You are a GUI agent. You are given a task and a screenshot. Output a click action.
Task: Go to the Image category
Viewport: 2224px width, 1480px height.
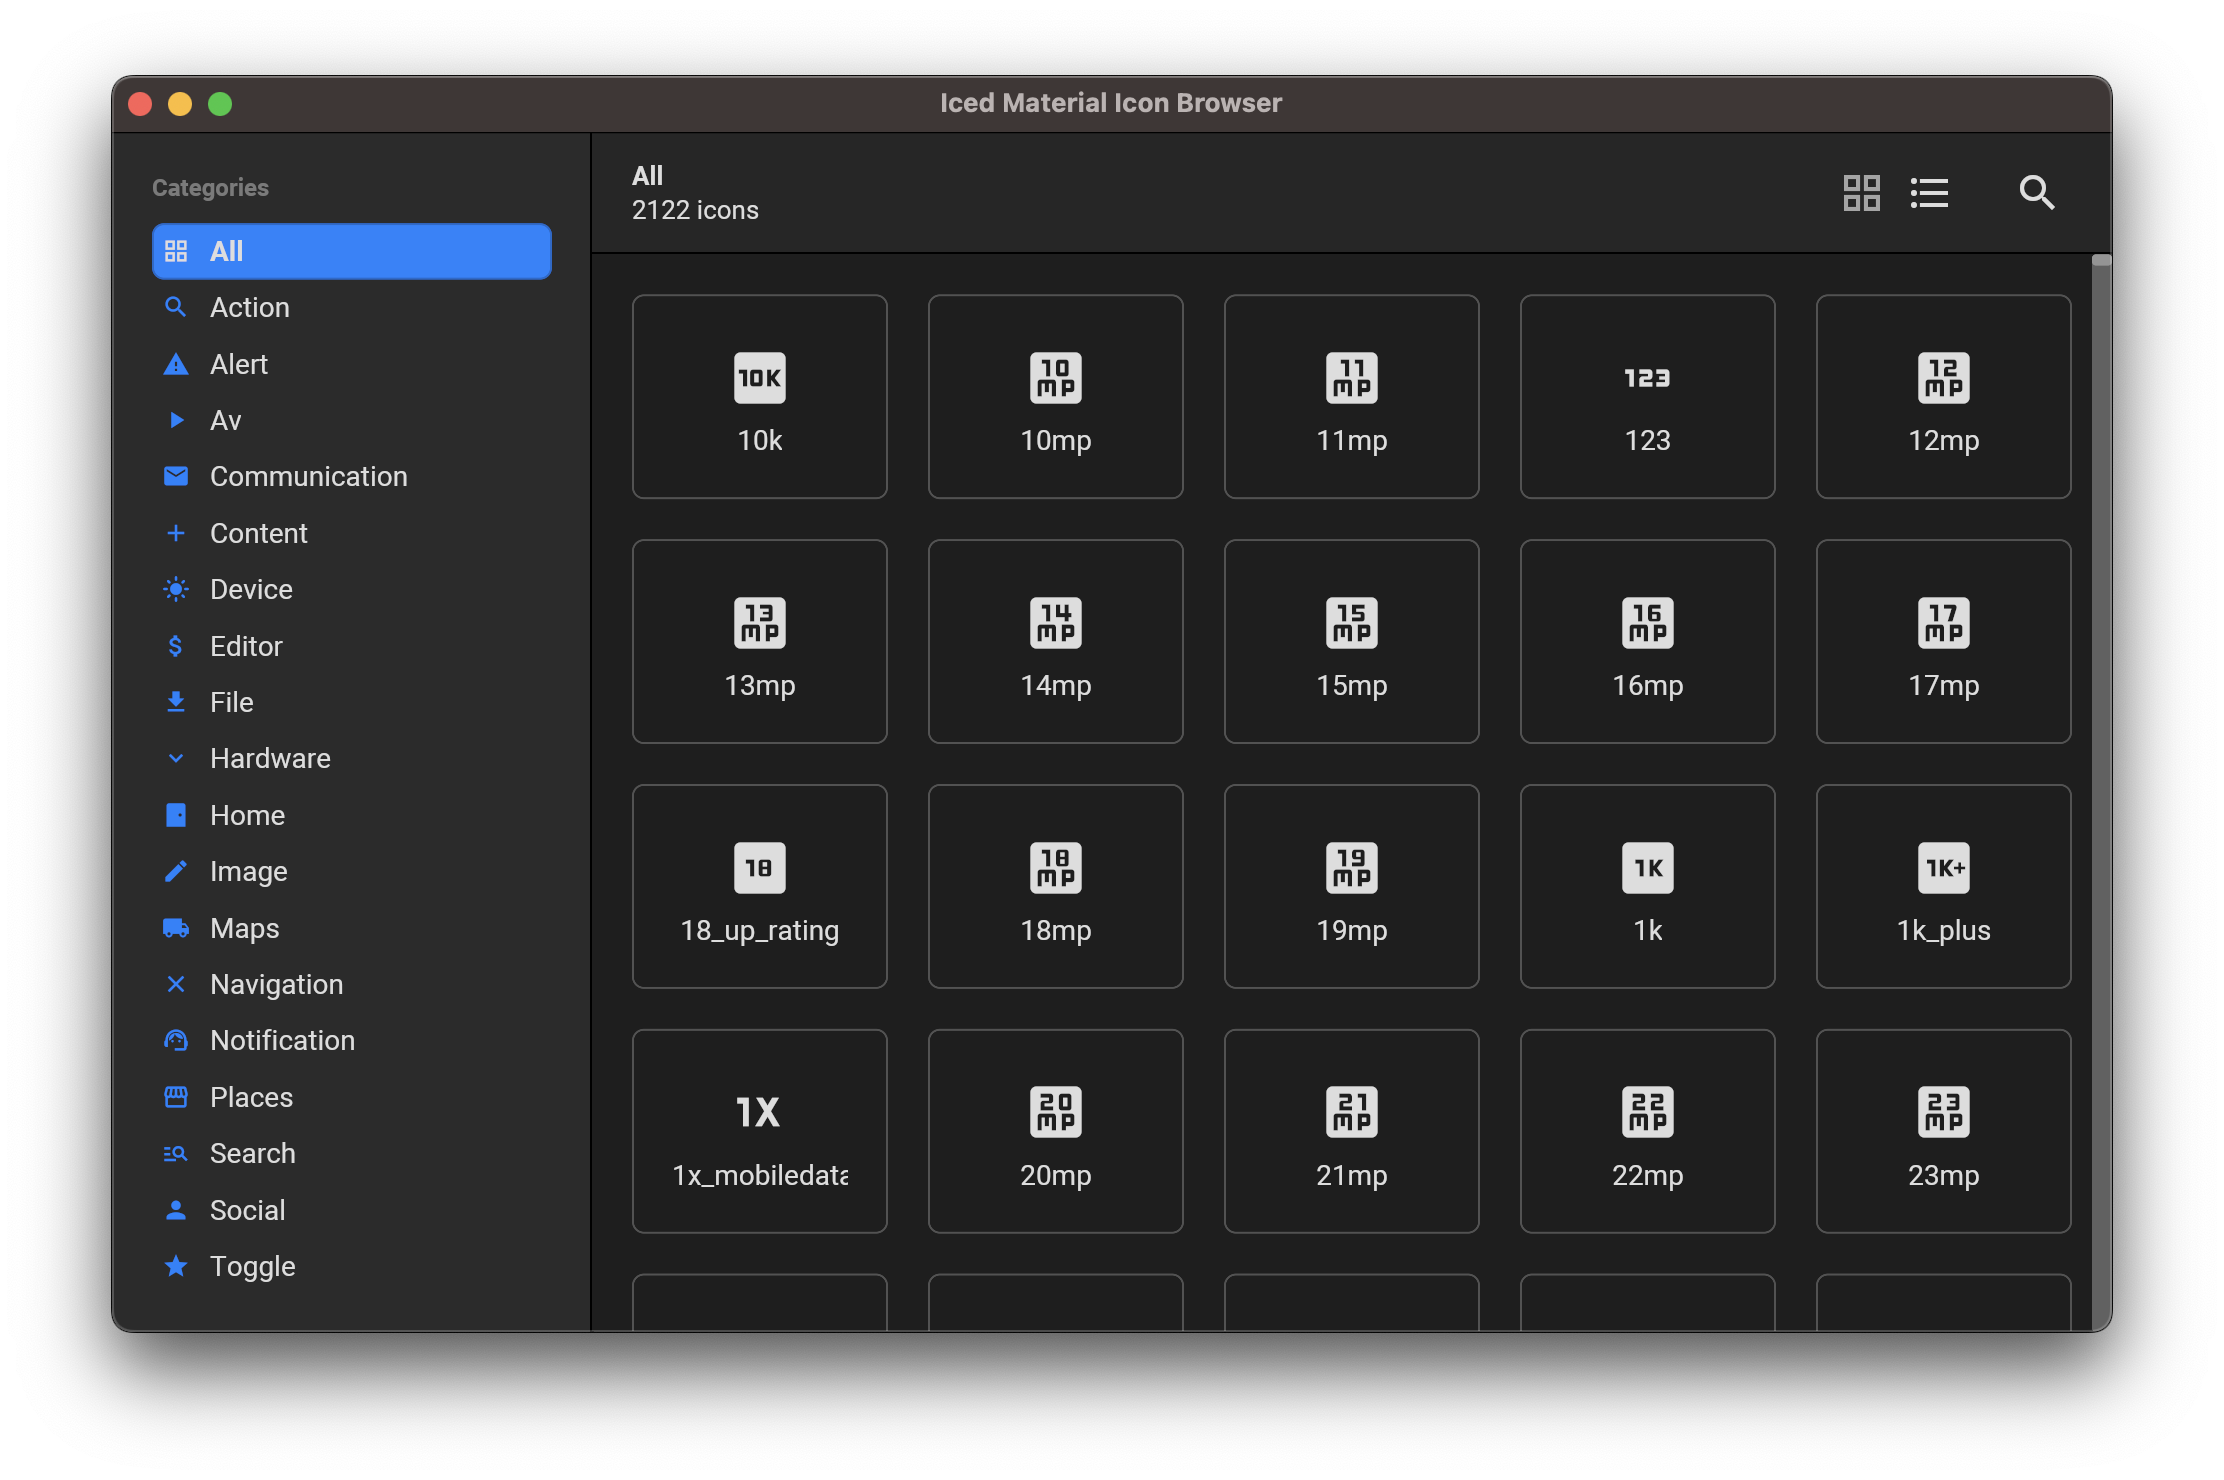point(352,871)
